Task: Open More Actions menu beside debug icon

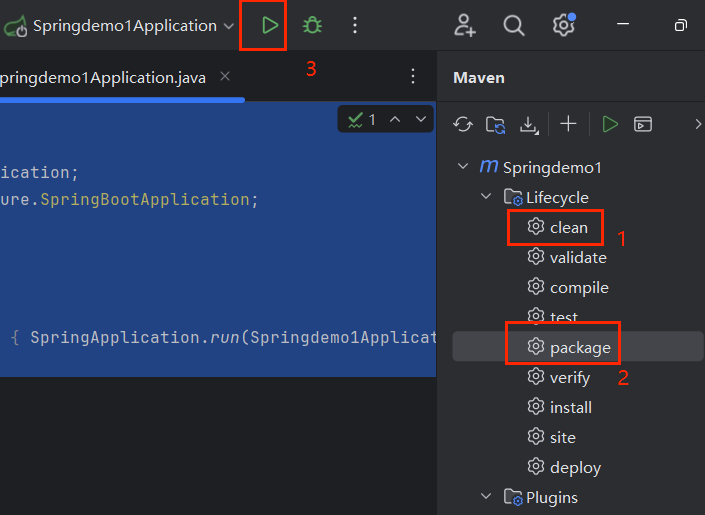Action: tap(355, 25)
